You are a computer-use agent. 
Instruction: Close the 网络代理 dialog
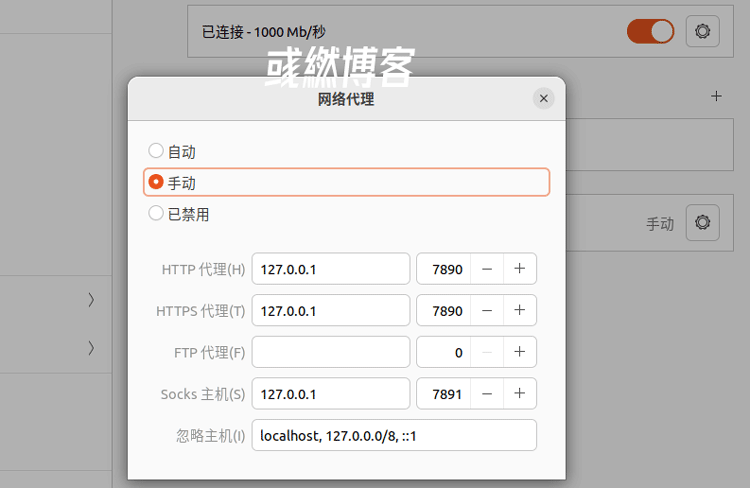[x=543, y=98]
